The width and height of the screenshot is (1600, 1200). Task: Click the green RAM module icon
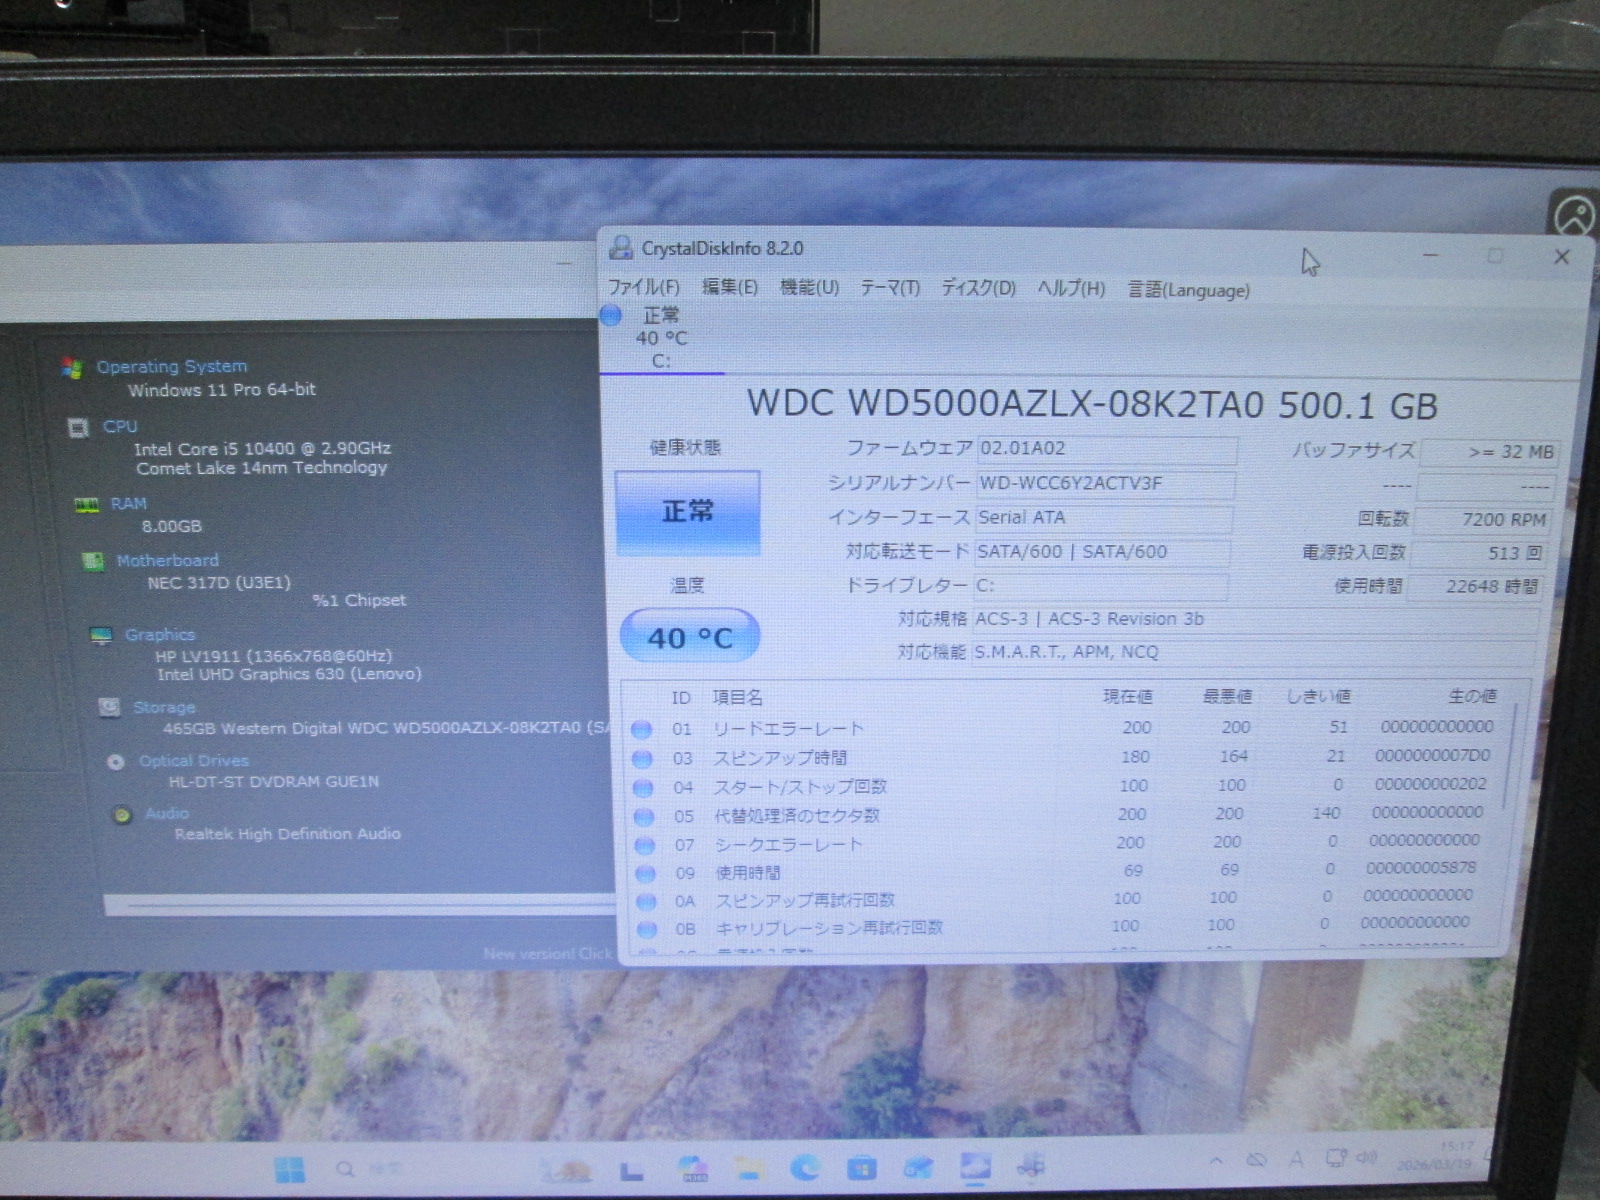(x=87, y=505)
